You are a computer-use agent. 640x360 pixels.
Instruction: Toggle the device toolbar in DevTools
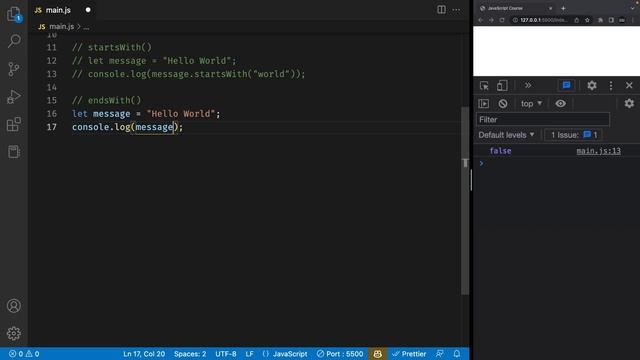(502, 86)
